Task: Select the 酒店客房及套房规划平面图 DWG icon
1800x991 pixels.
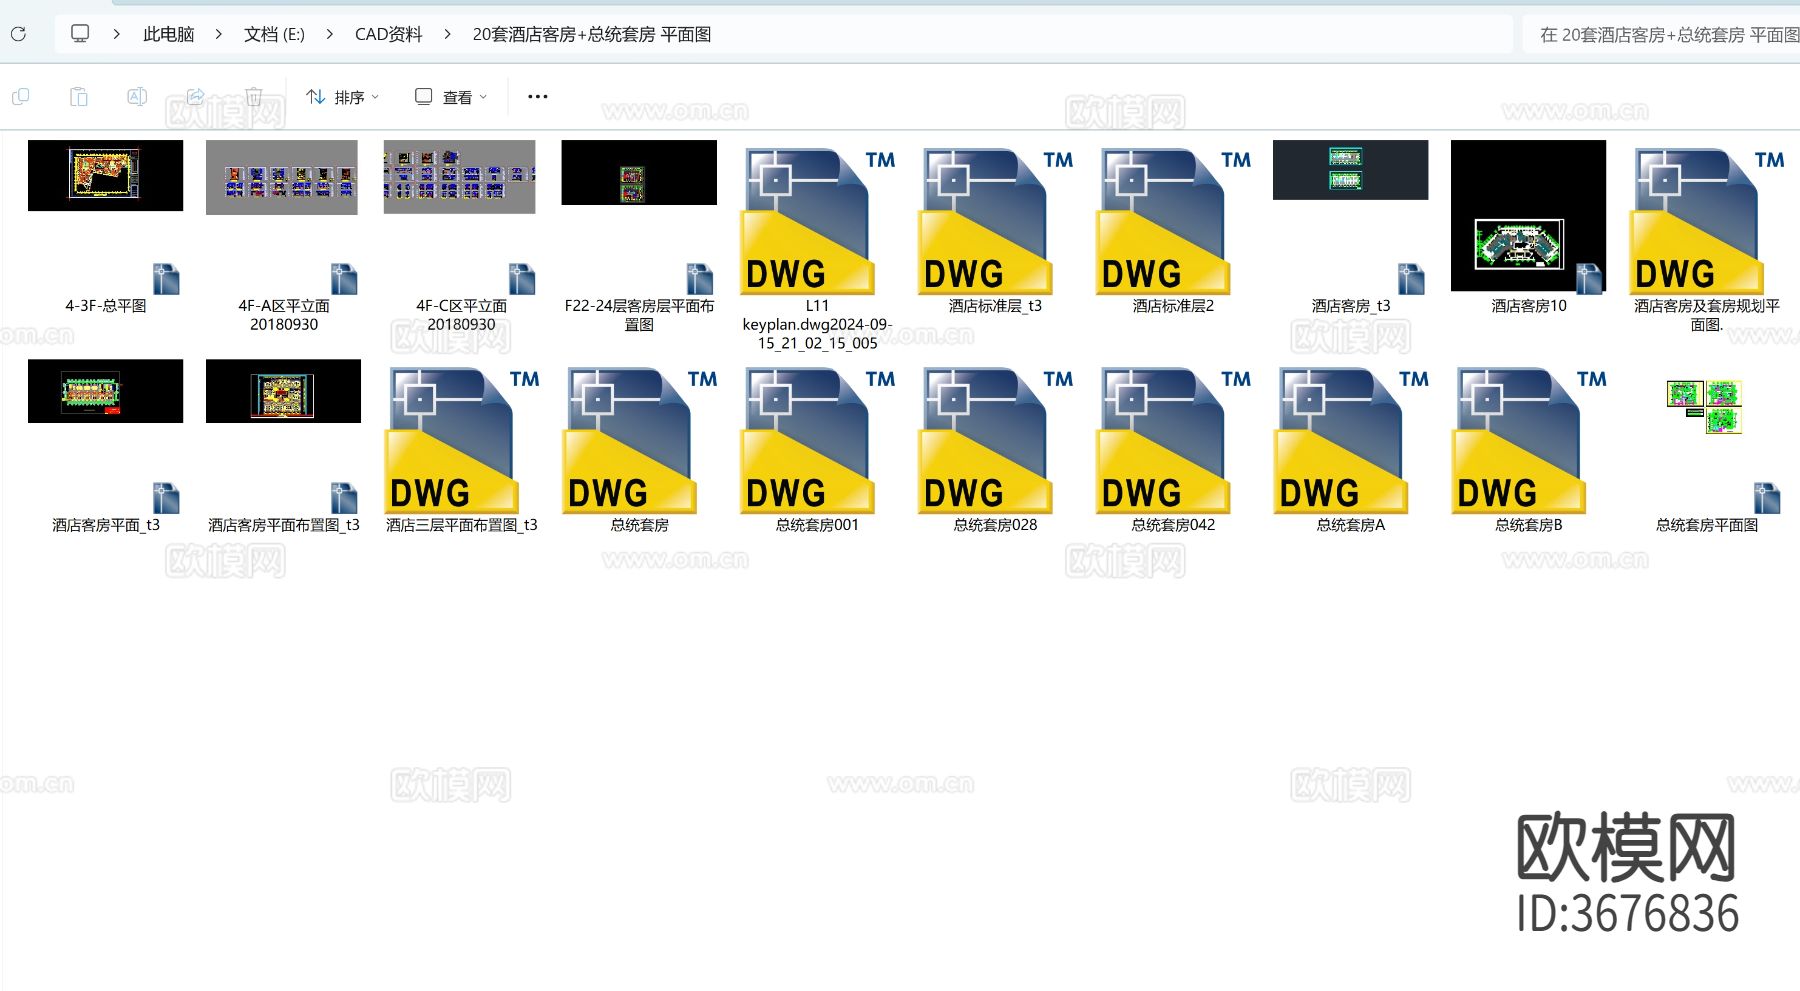Action: [x=1707, y=220]
